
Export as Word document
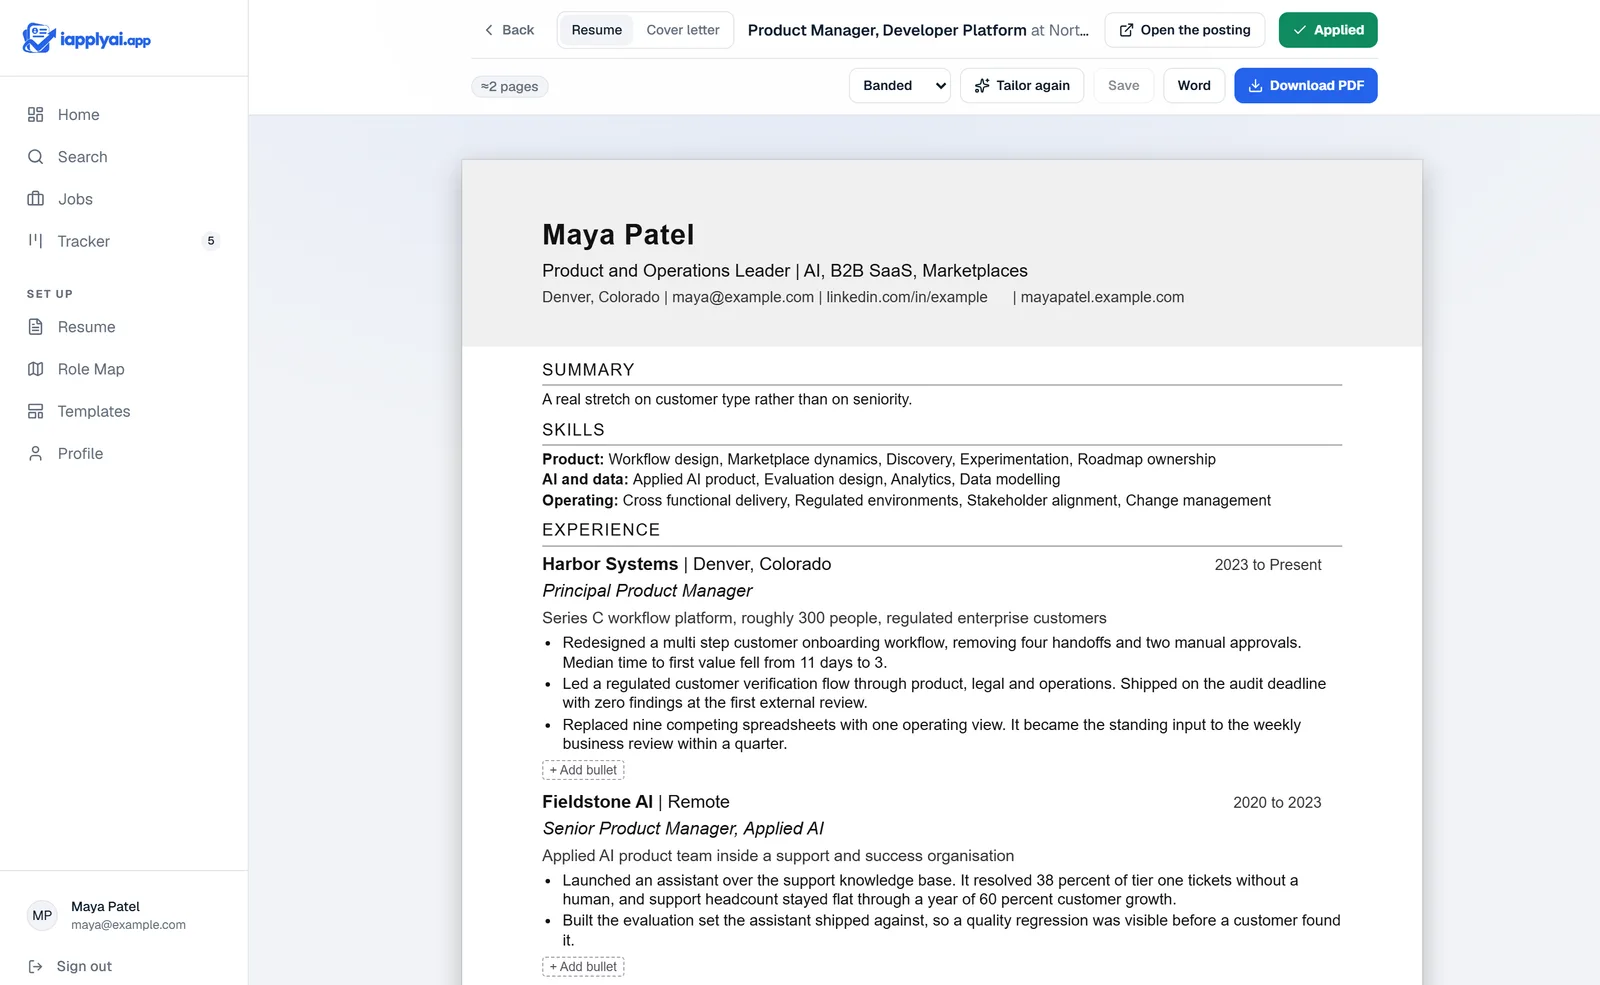click(x=1194, y=86)
